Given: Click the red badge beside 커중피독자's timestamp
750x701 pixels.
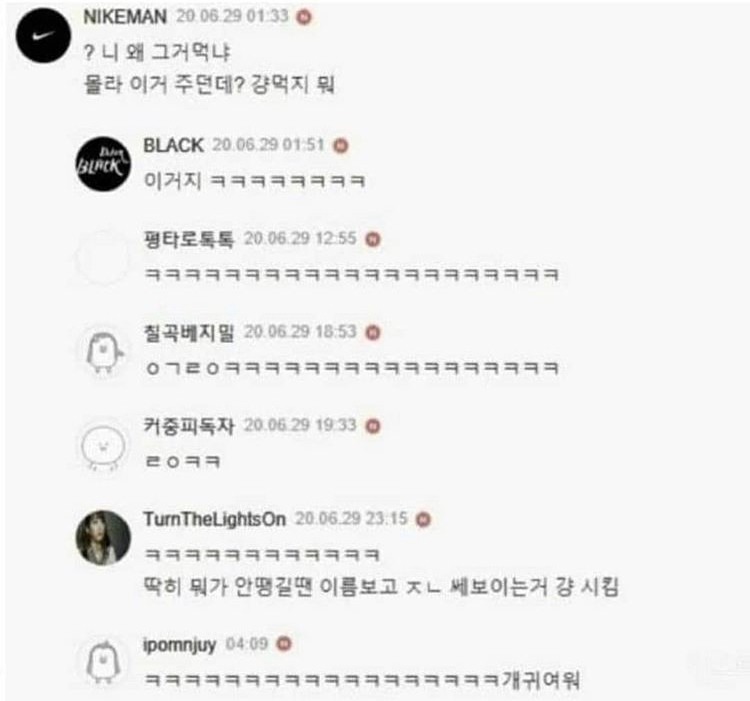Looking at the screenshot, I should pos(373,426).
